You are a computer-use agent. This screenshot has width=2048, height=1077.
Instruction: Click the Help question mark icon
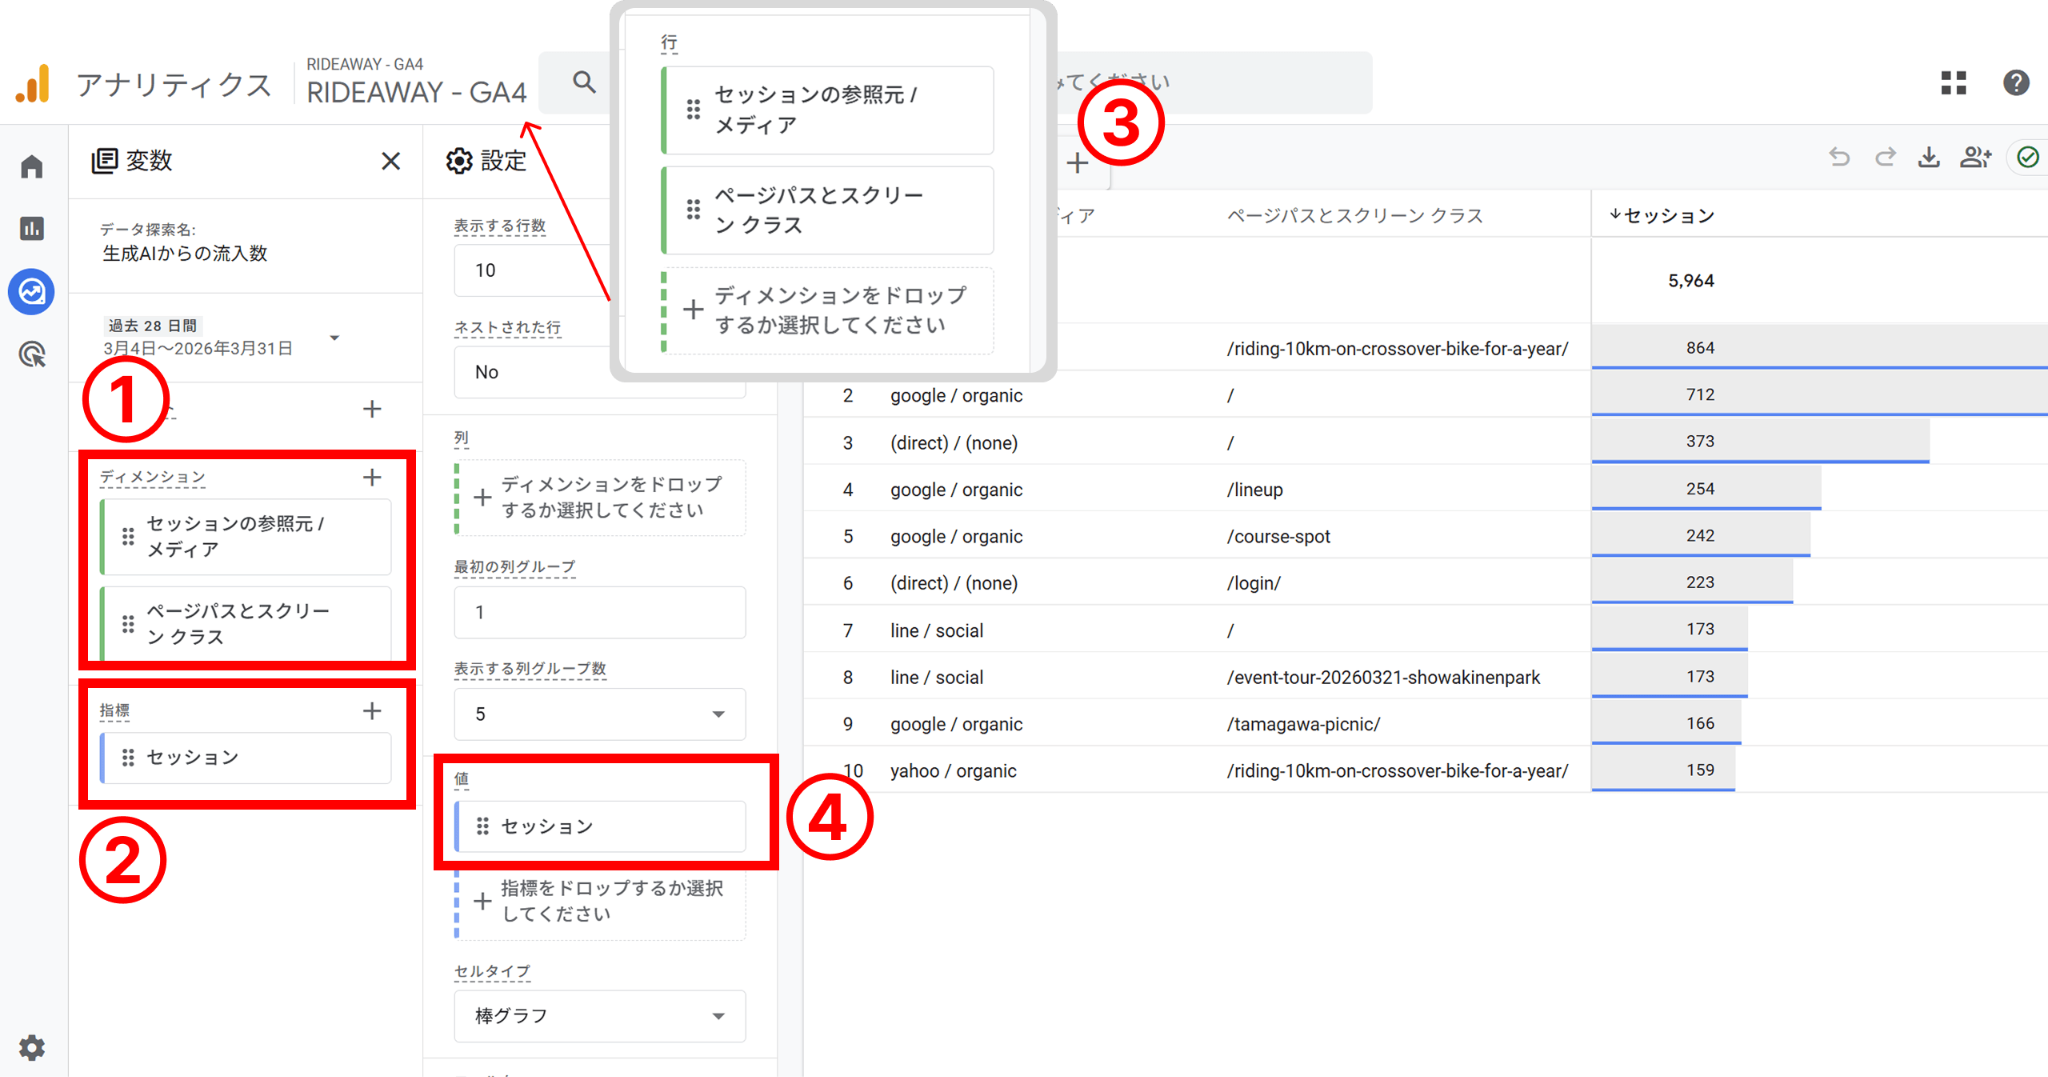(x=2017, y=83)
